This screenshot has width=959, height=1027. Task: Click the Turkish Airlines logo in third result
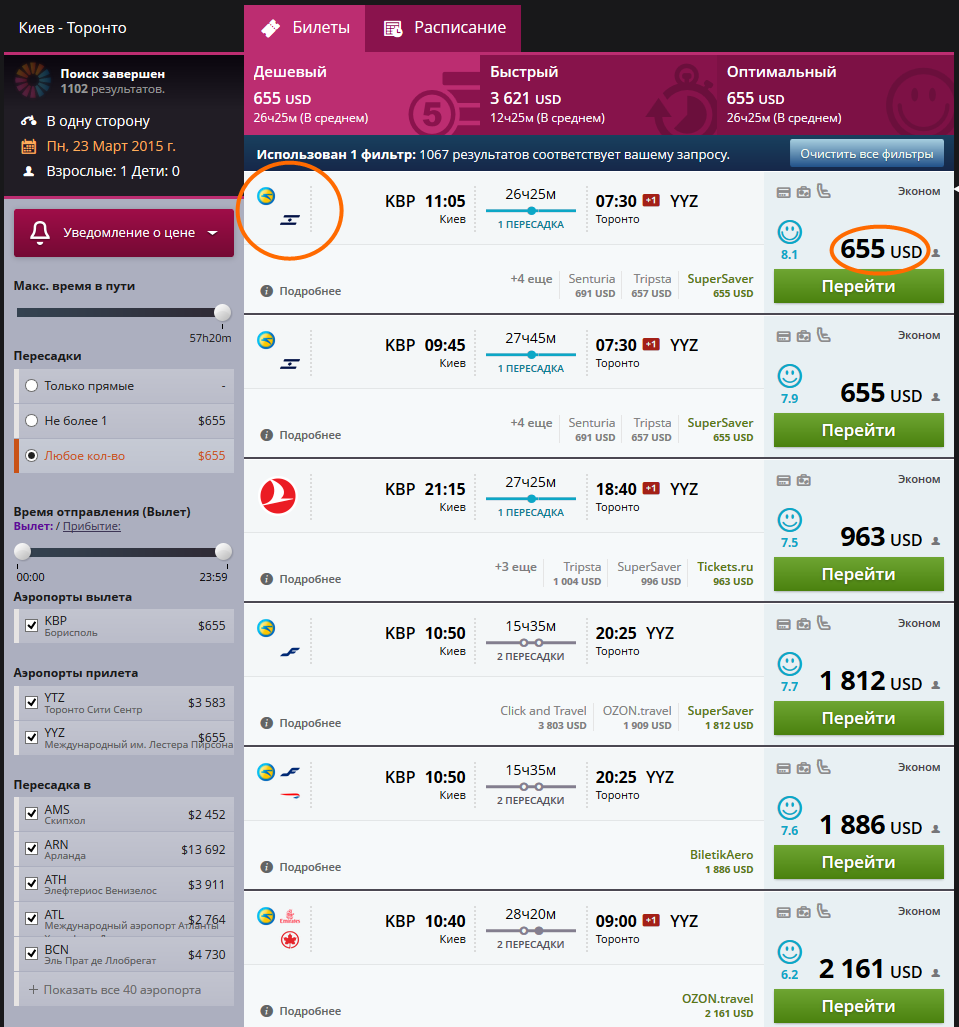277,496
